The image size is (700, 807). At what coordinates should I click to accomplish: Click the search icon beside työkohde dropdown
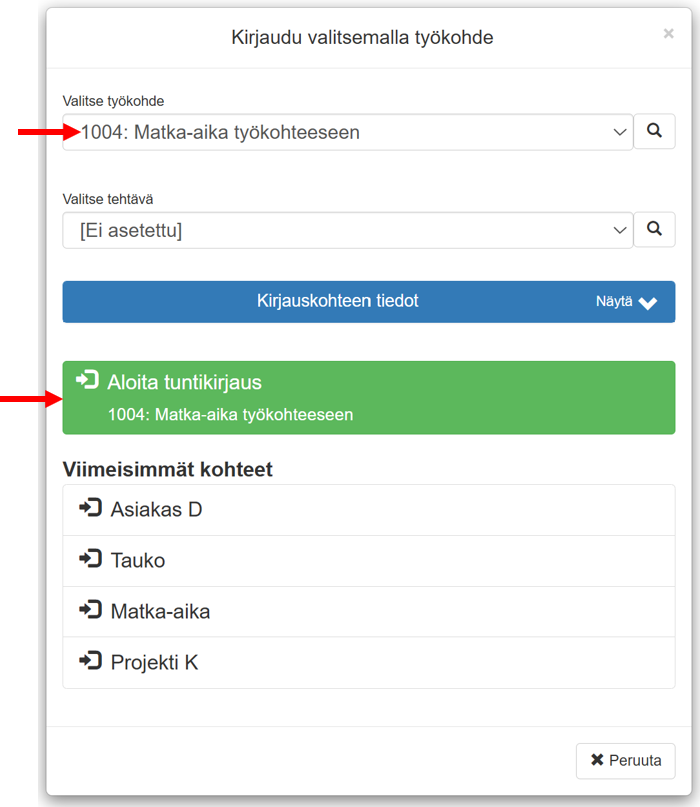pos(654,131)
